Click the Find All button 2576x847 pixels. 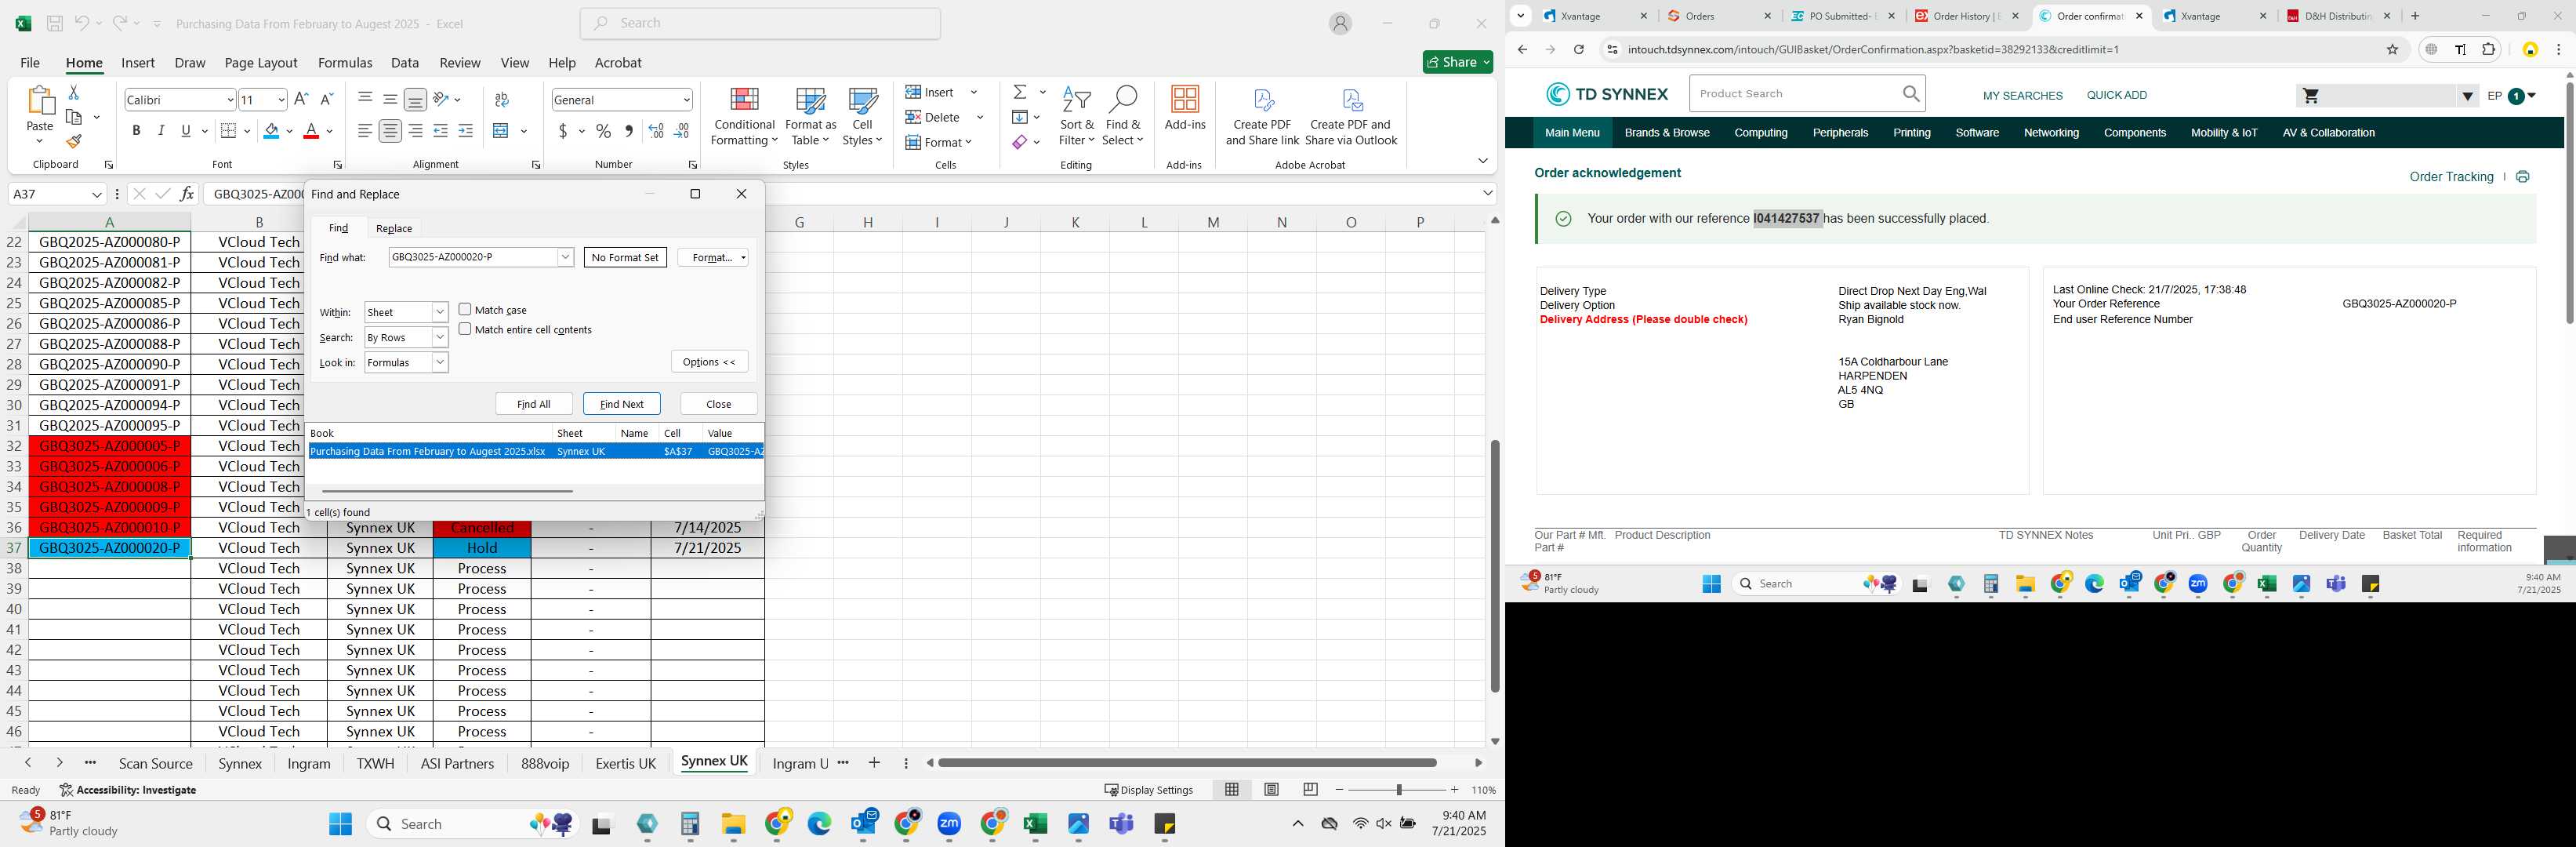tap(534, 404)
